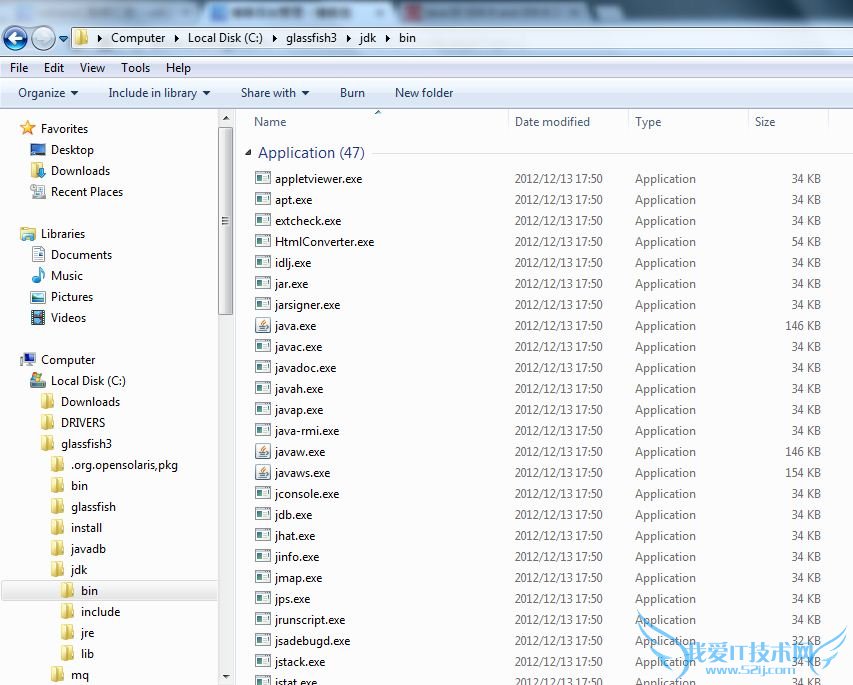Click the appletviewer.exe file icon
Viewport: 853px width, 685px height.
(263, 178)
